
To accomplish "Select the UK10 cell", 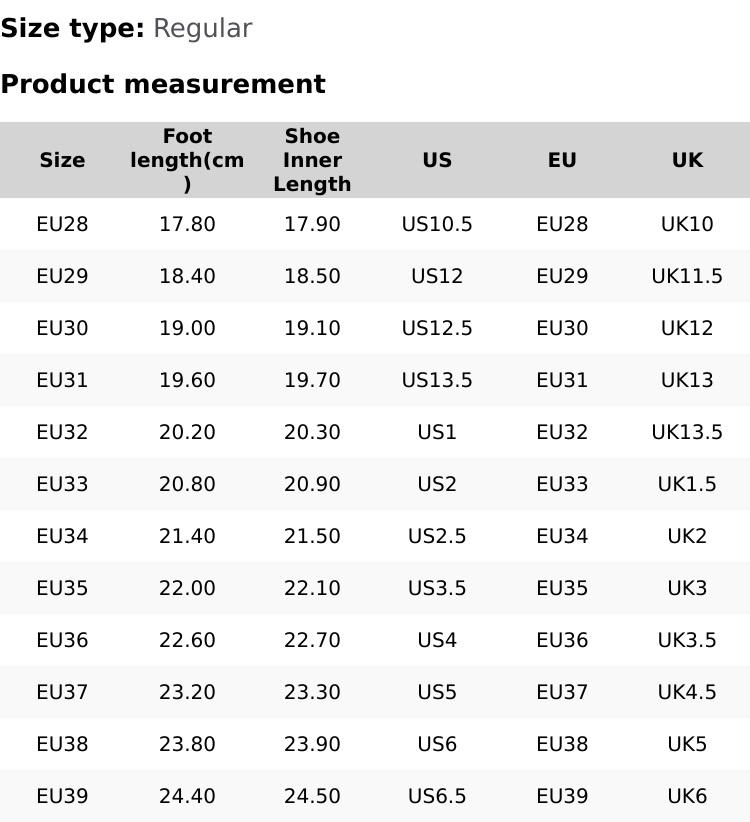I will (687, 224).
